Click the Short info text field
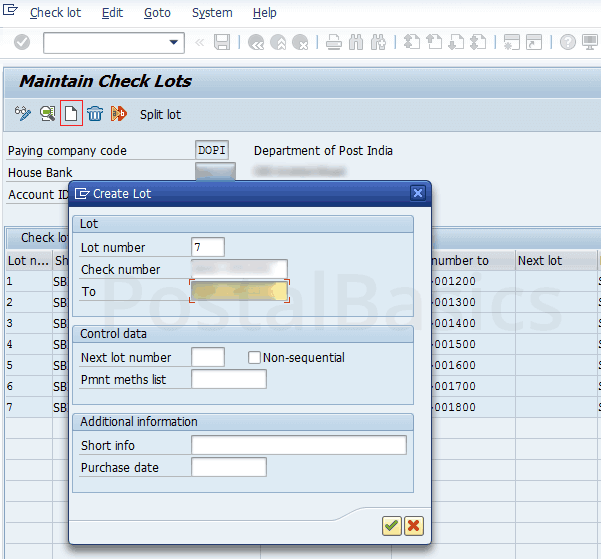The image size is (601, 559). point(299,445)
